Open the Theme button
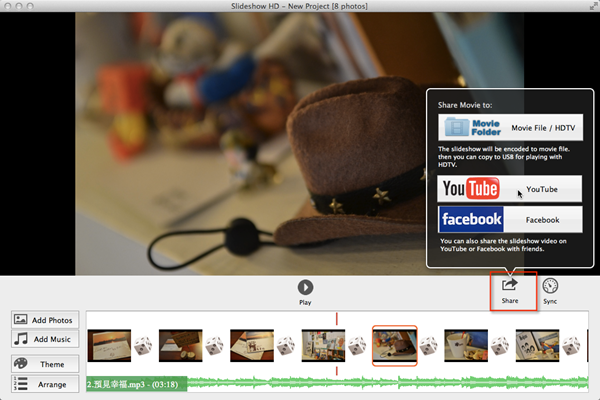Image resolution: width=600 pixels, height=400 pixels. (45, 364)
